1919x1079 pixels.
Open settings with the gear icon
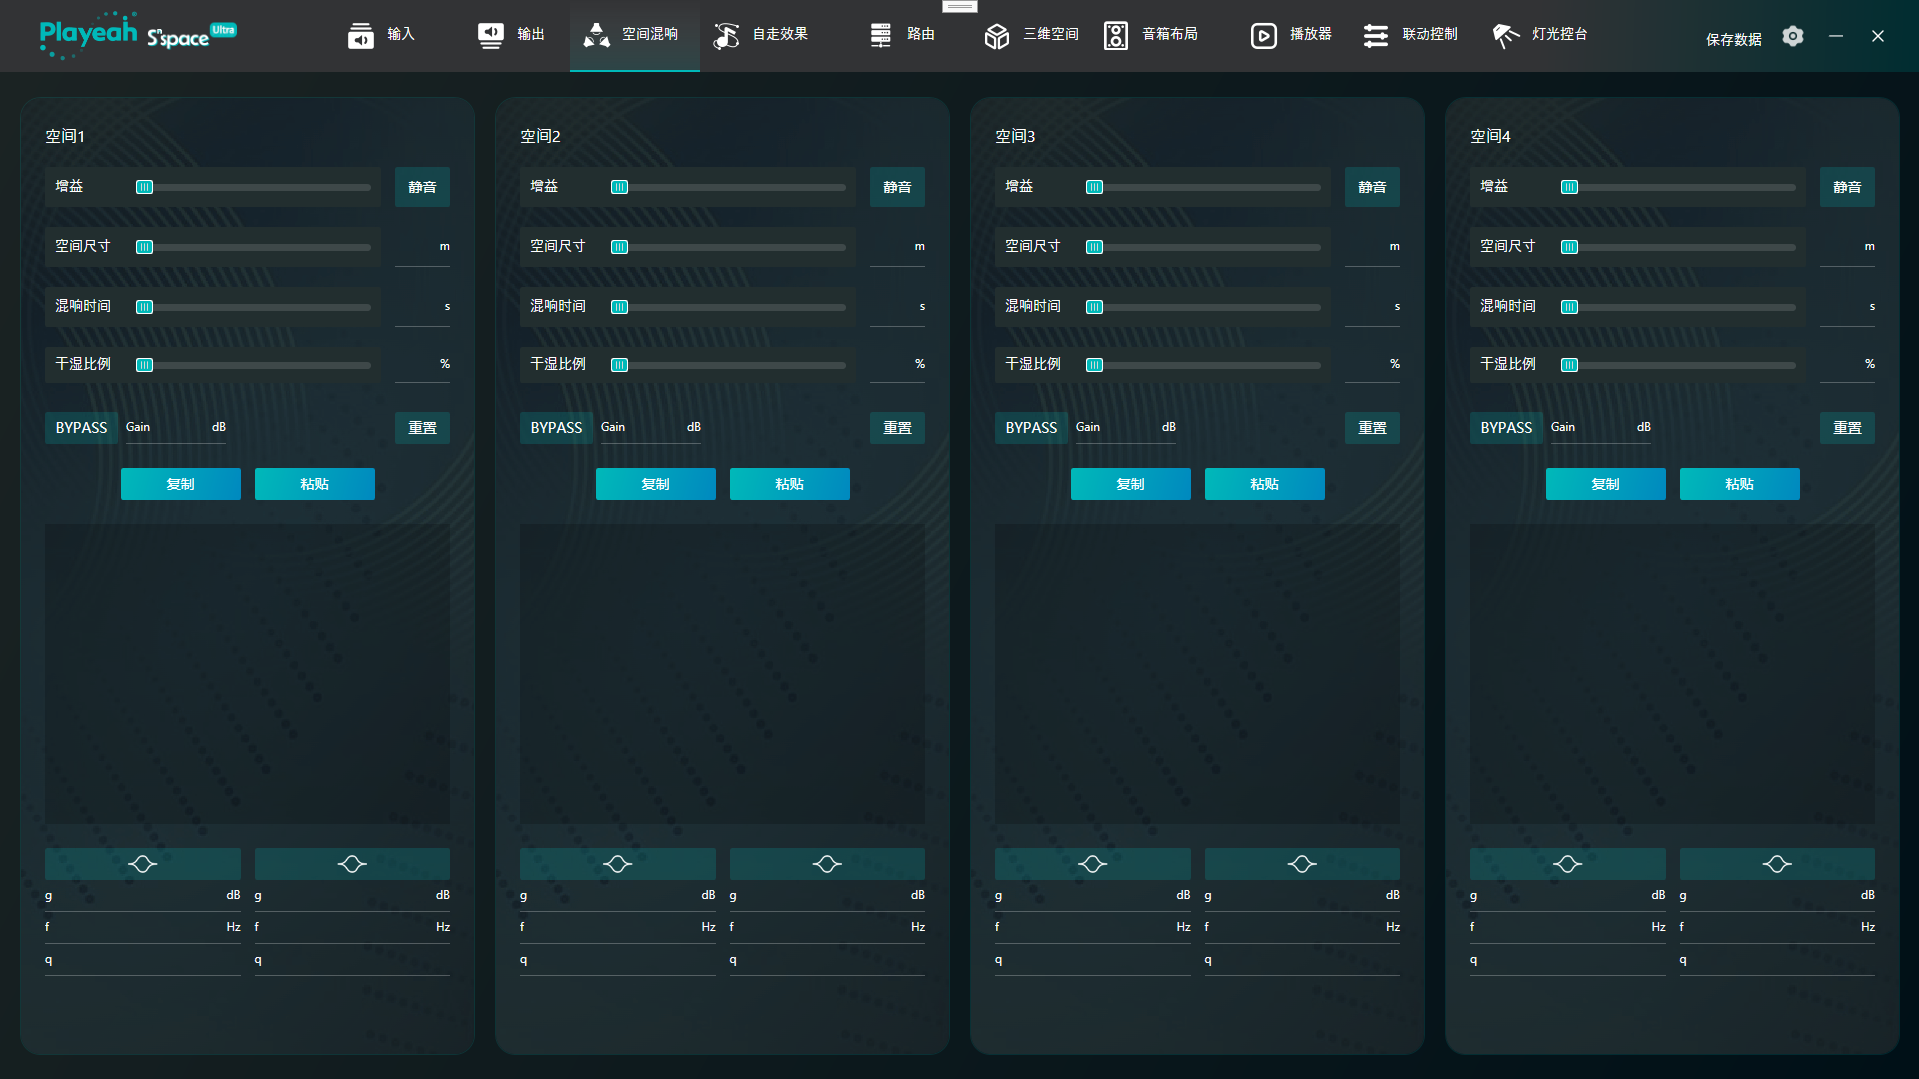(x=1793, y=37)
